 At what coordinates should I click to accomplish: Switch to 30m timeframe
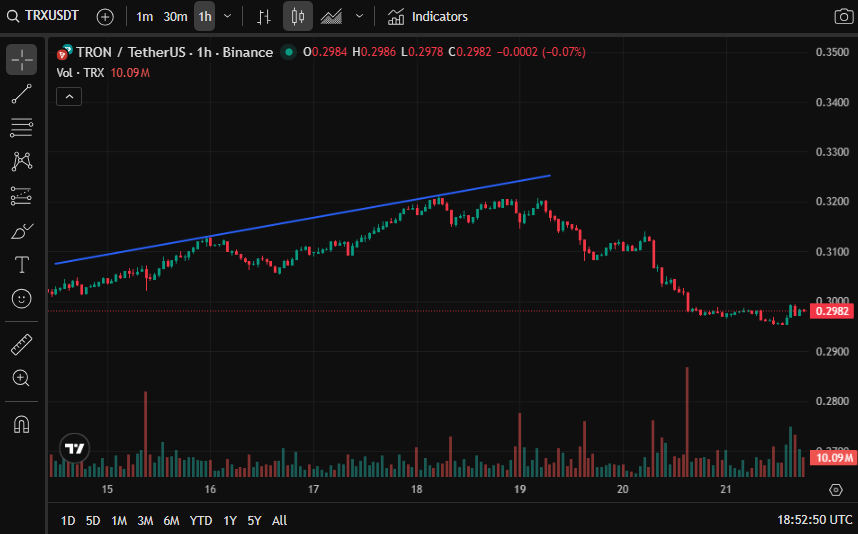pos(175,17)
